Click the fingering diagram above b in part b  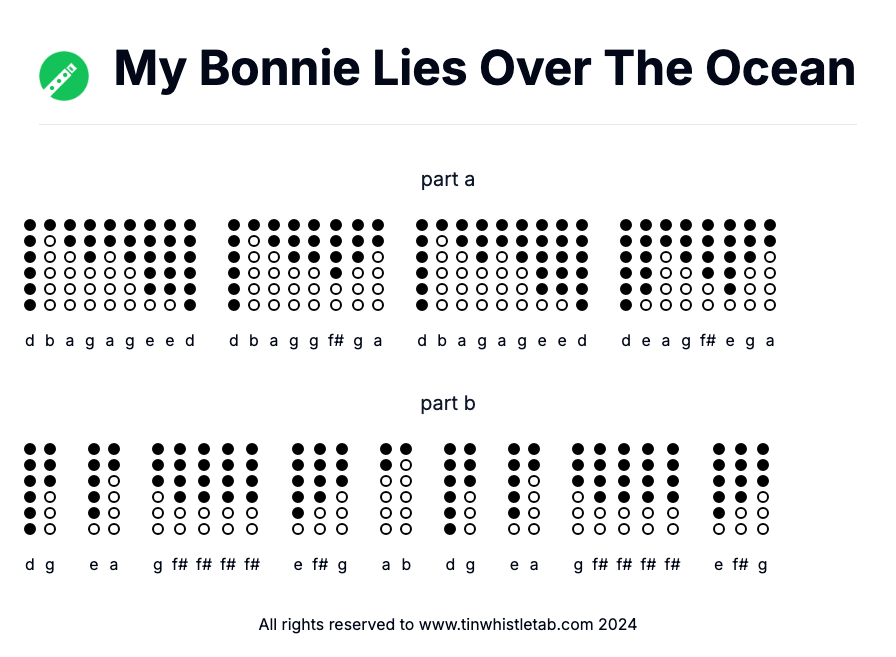click(406, 489)
